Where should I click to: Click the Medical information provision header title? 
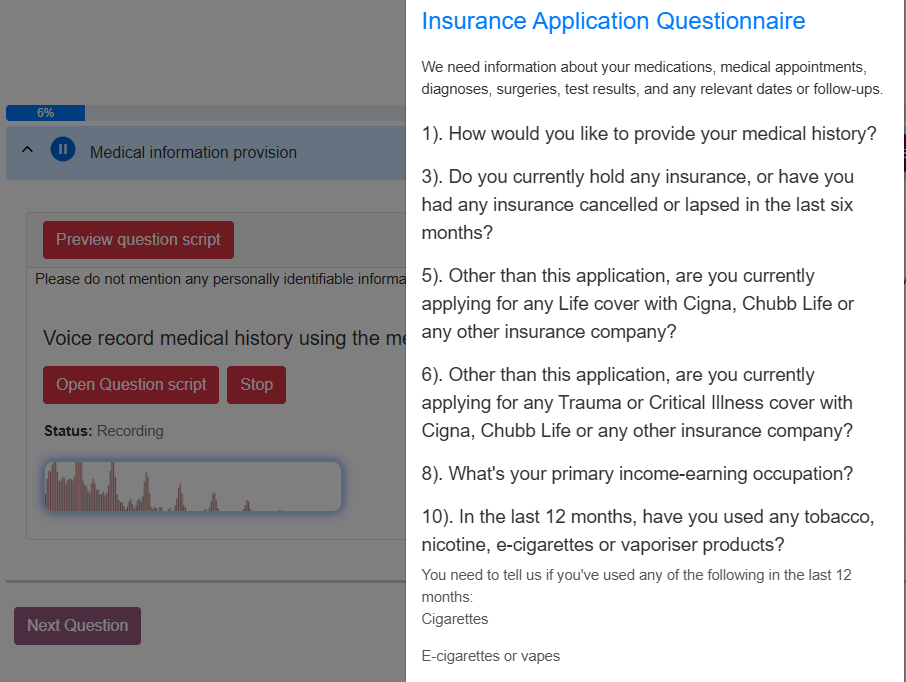coord(193,153)
